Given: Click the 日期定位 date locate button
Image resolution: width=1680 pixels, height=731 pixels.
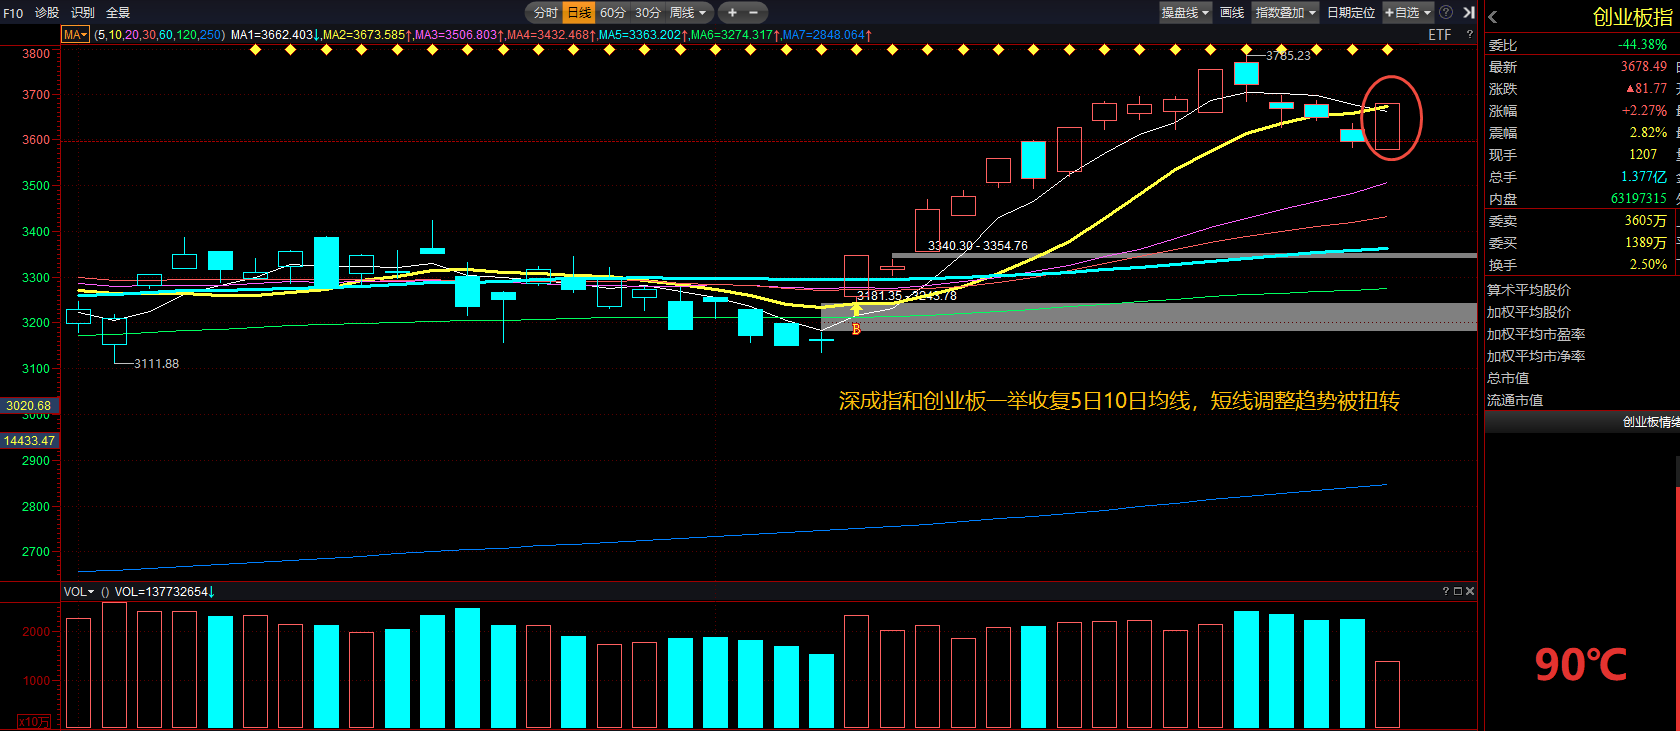Looking at the screenshot, I should [1351, 13].
